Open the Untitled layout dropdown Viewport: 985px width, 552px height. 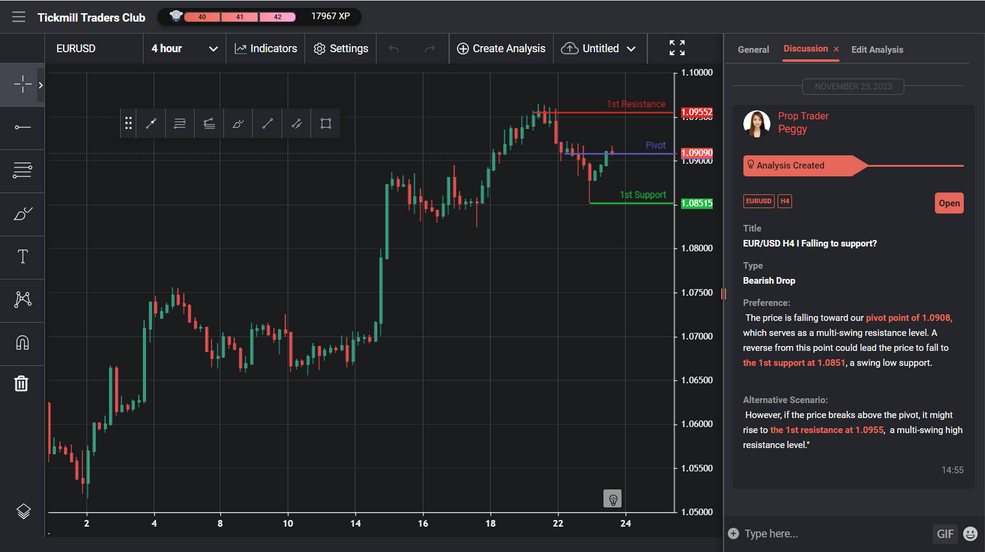click(599, 48)
